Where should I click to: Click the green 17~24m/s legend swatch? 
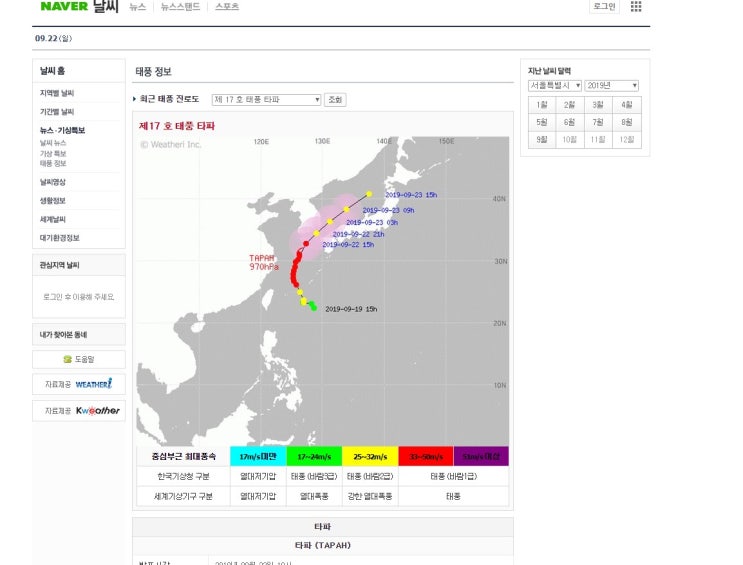314,456
